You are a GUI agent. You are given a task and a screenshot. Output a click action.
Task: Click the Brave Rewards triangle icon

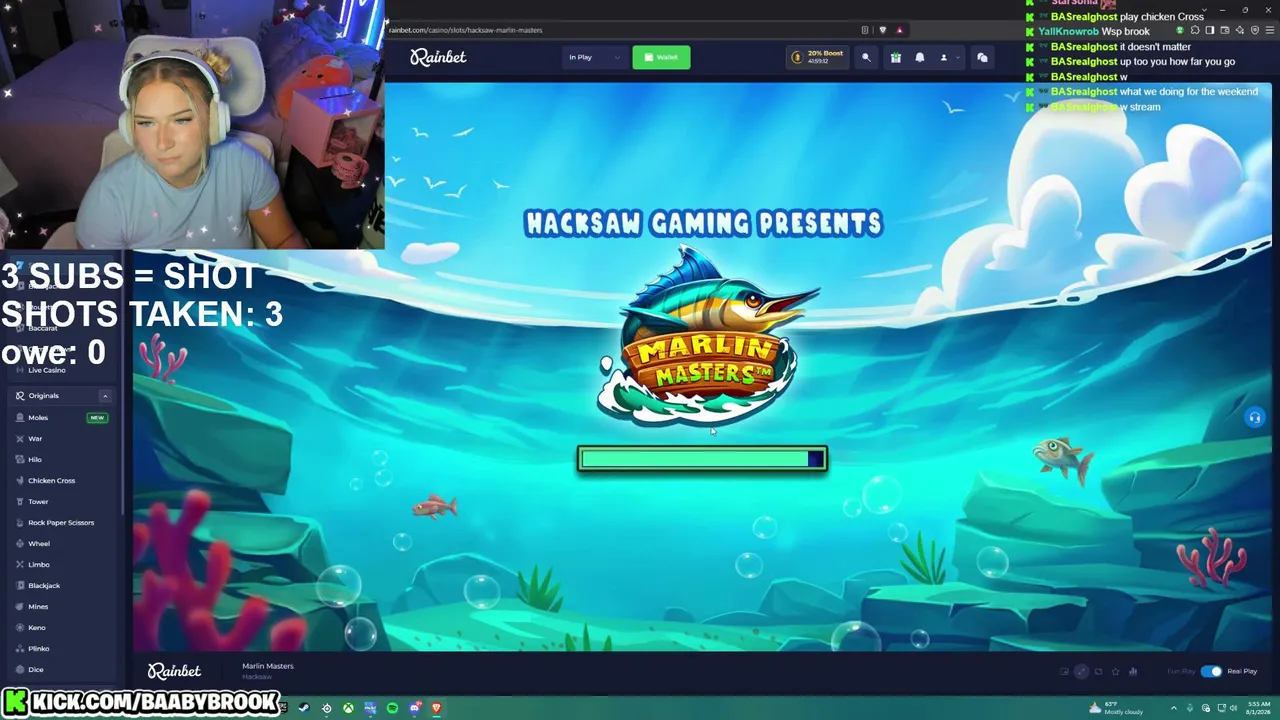[899, 30]
